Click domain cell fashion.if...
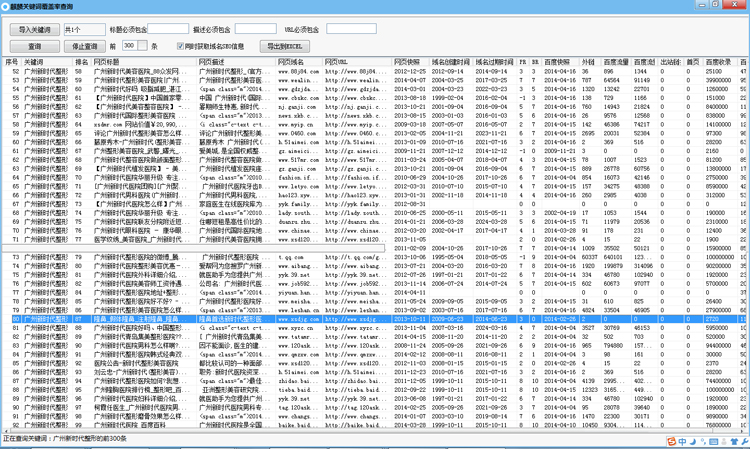The height and width of the screenshot is (449, 750). [x=297, y=177]
